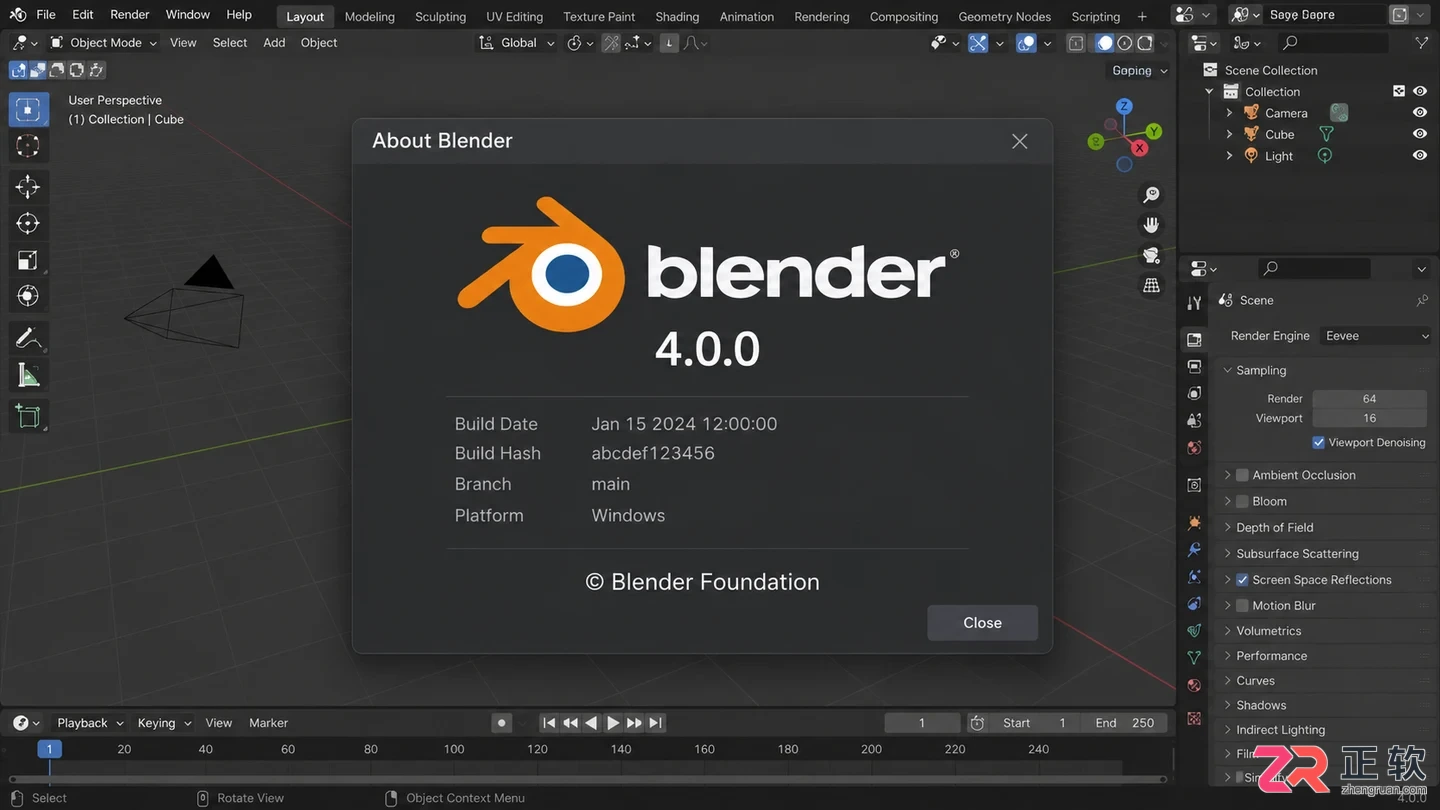Hide the Cube in the outliner
1440x810 pixels.
[x=1420, y=134]
